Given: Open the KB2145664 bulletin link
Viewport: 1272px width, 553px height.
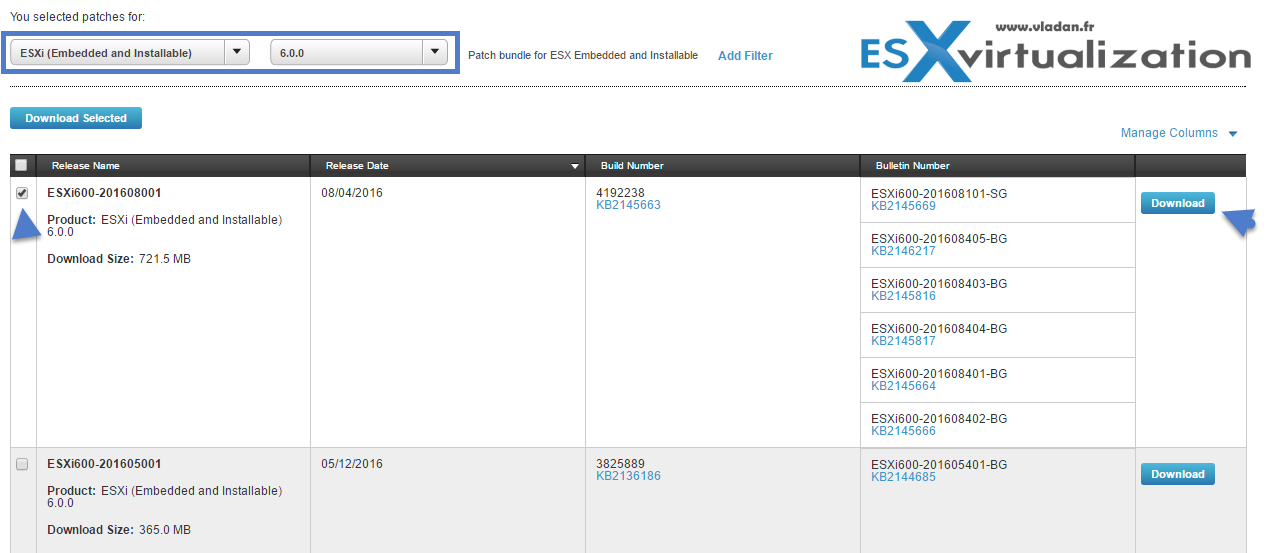Looking at the screenshot, I should 903,386.
